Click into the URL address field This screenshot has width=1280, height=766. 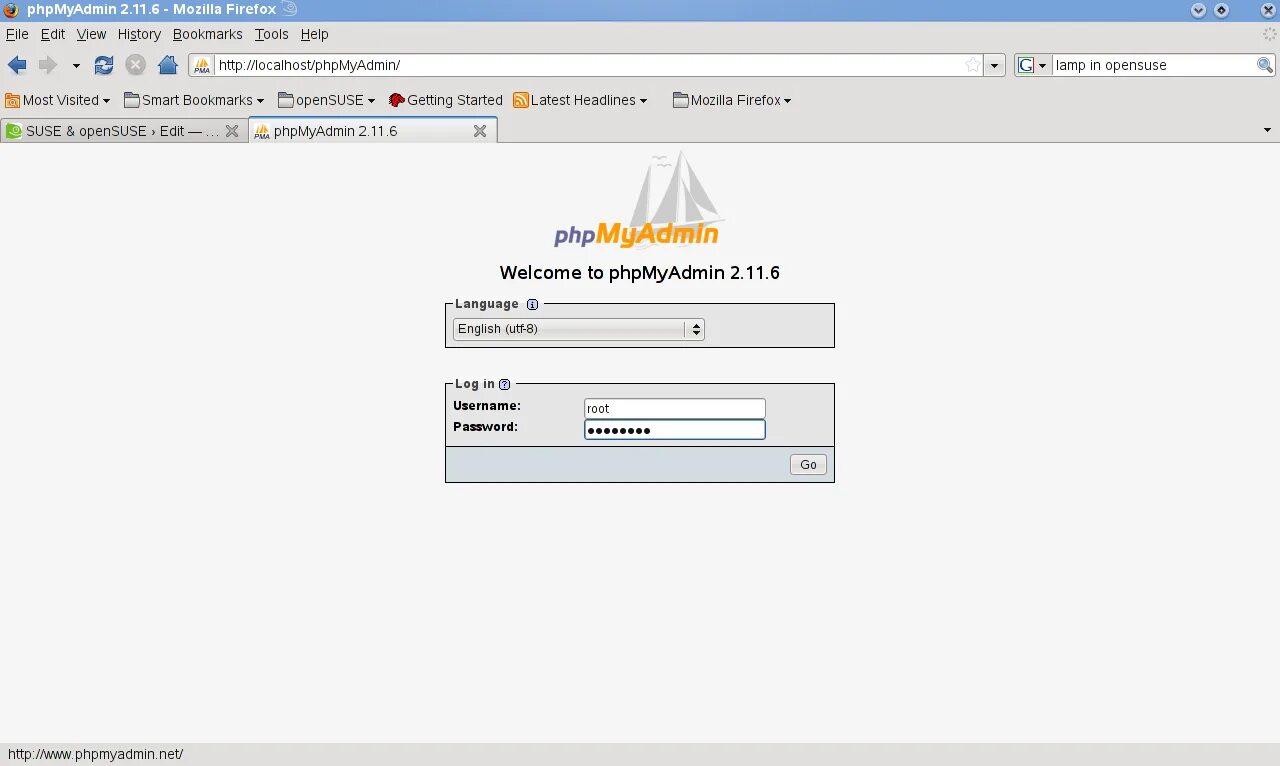coord(588,65)
